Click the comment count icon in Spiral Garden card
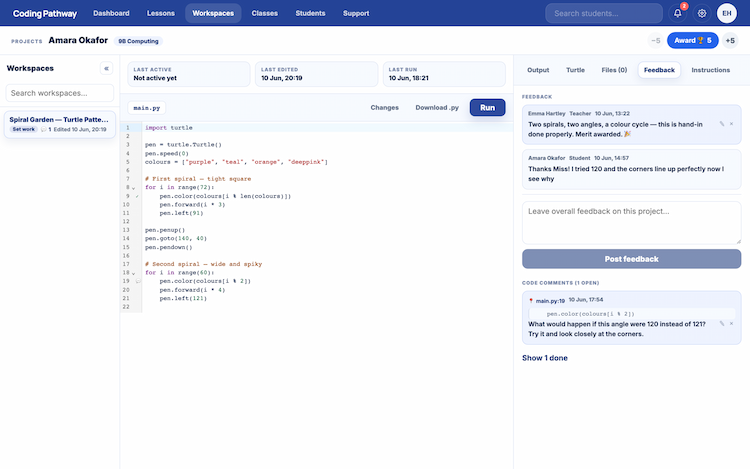Screen dimensions: 750x469 tap(44, 130)
